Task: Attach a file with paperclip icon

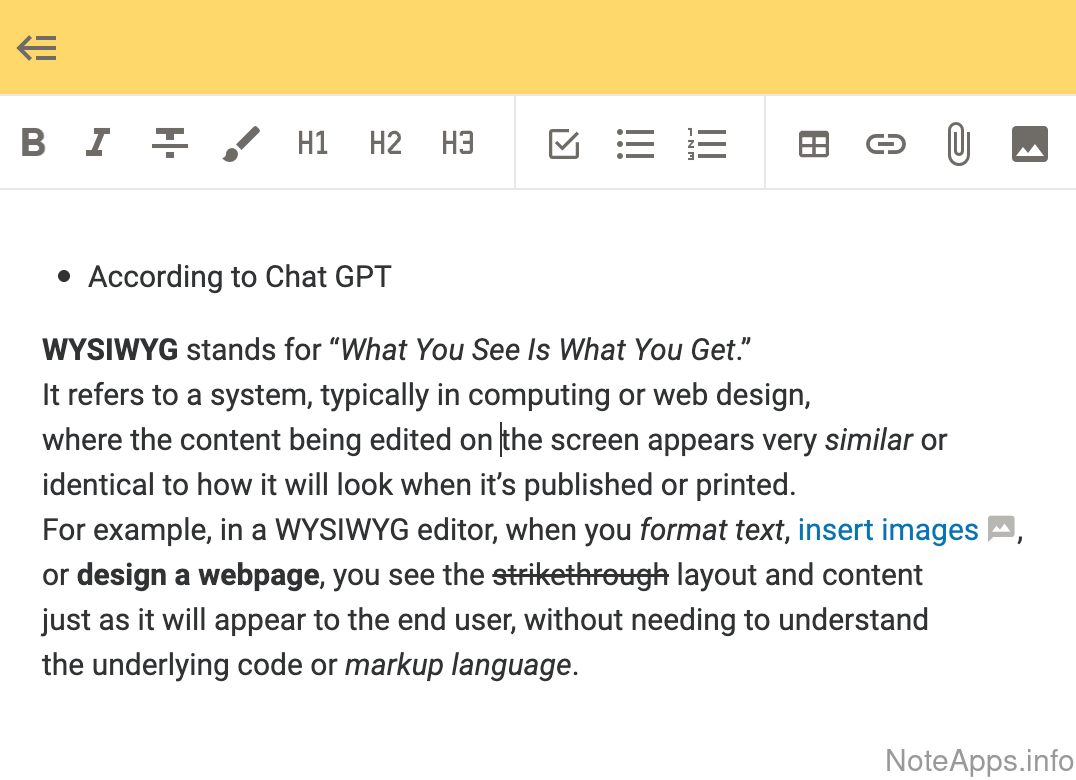Action: [x=958, y=145]
